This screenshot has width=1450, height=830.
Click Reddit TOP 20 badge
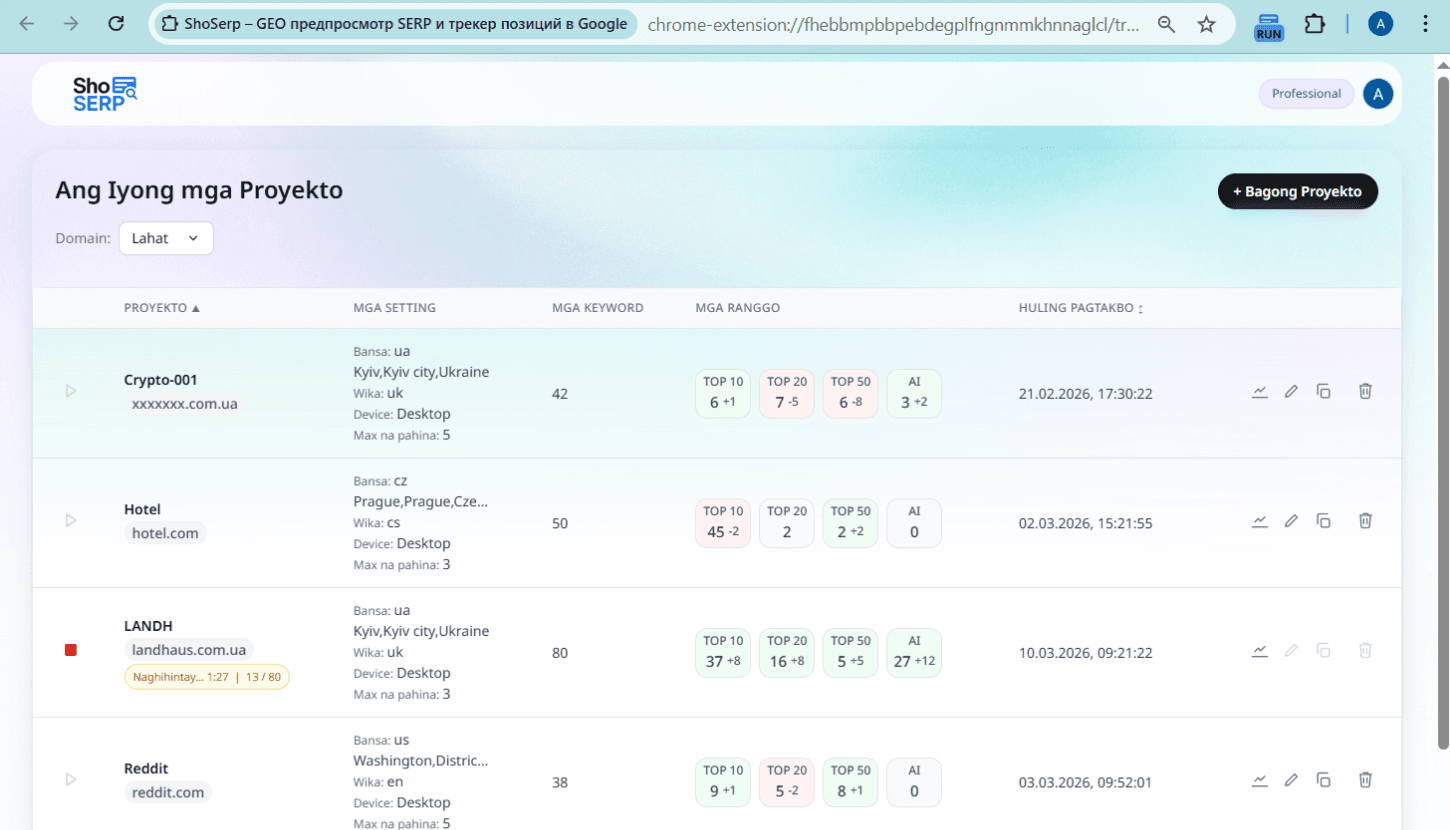787,782
